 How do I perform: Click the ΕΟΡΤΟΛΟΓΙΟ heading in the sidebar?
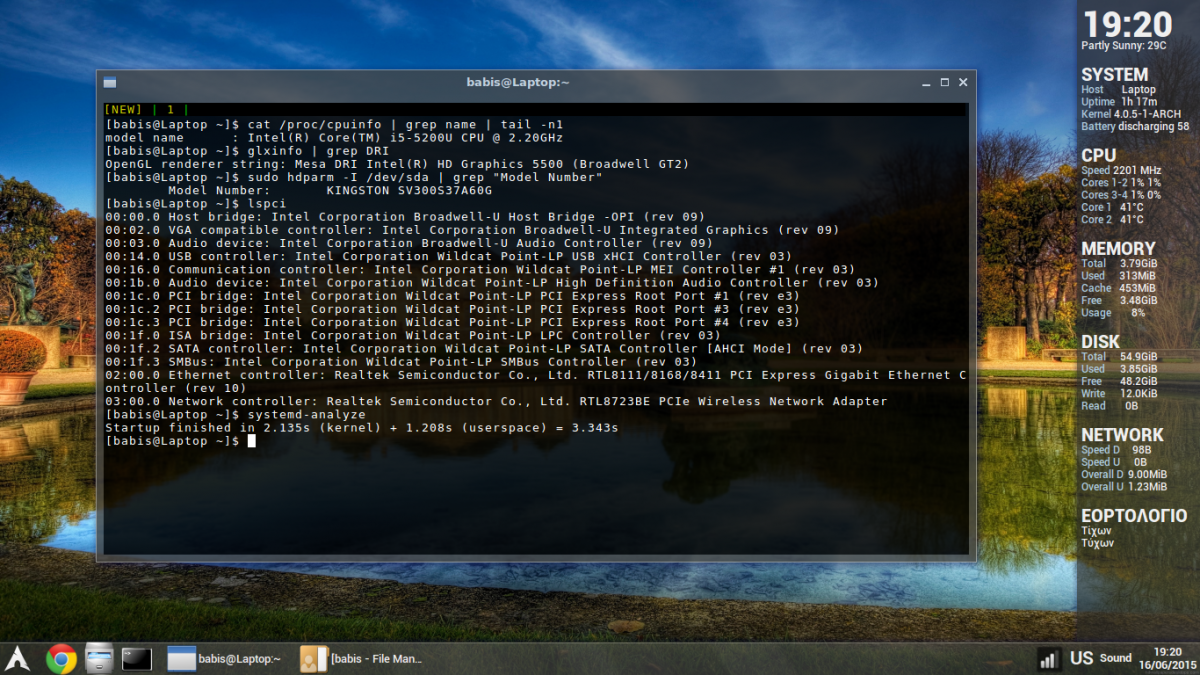click(x=1134, y=517)
